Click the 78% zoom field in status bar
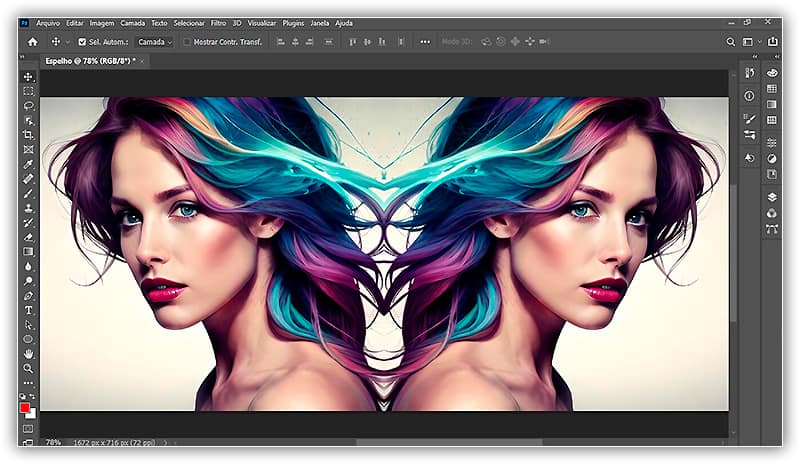800x464 pixels. click(53, 443)
